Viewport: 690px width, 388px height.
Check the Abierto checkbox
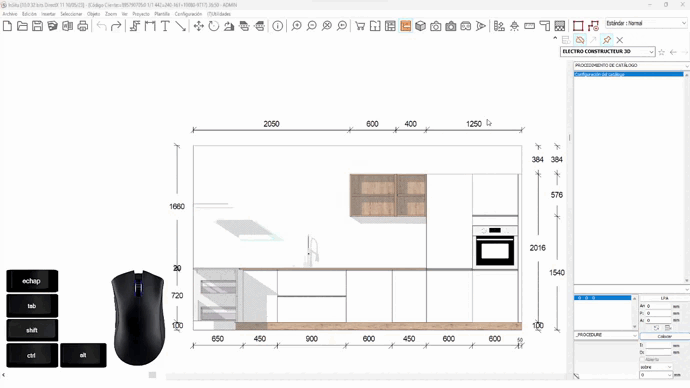(x=642, y=359)
